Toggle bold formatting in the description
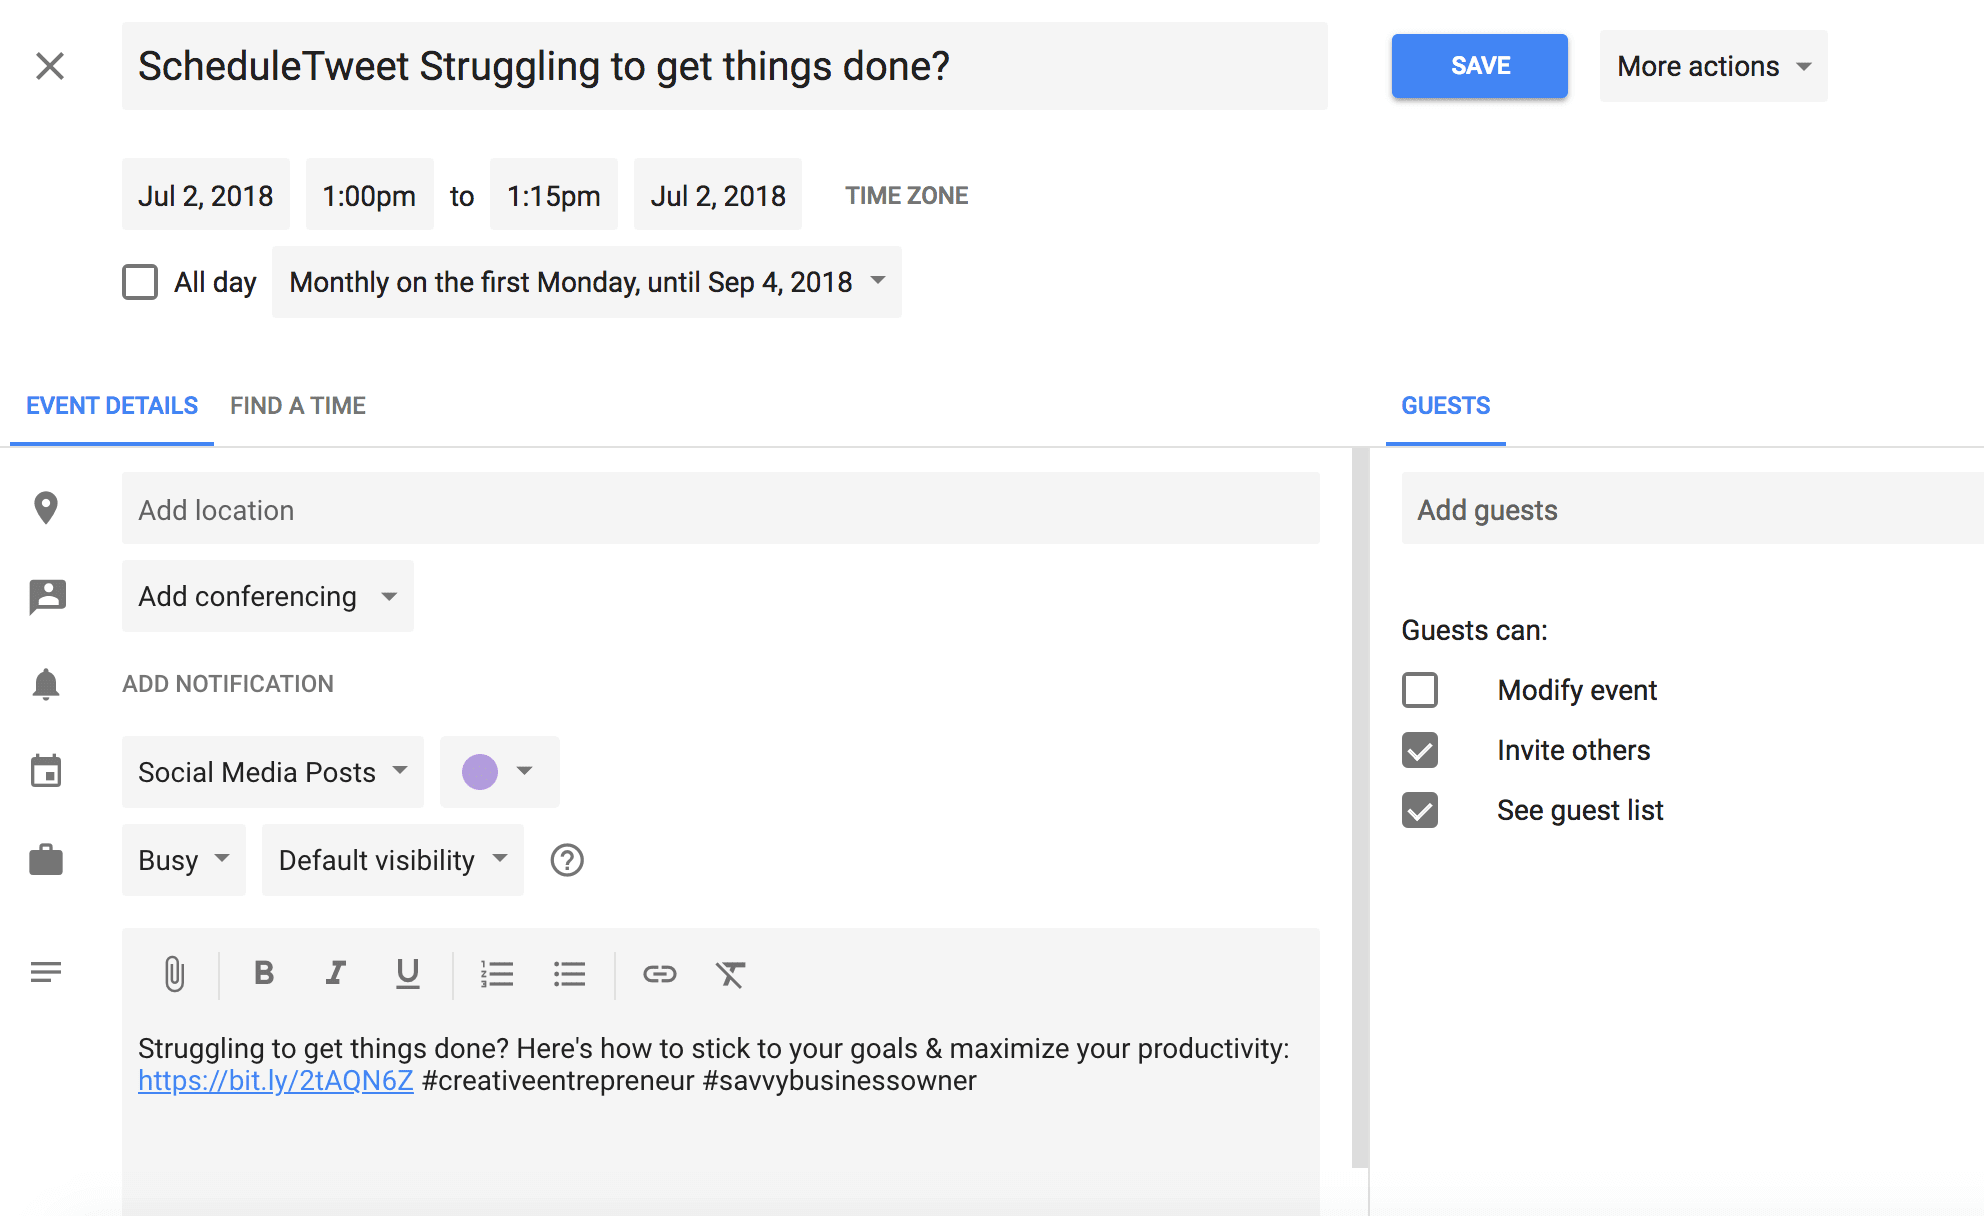This screenshot has width=1984, height=1216. 264,973
